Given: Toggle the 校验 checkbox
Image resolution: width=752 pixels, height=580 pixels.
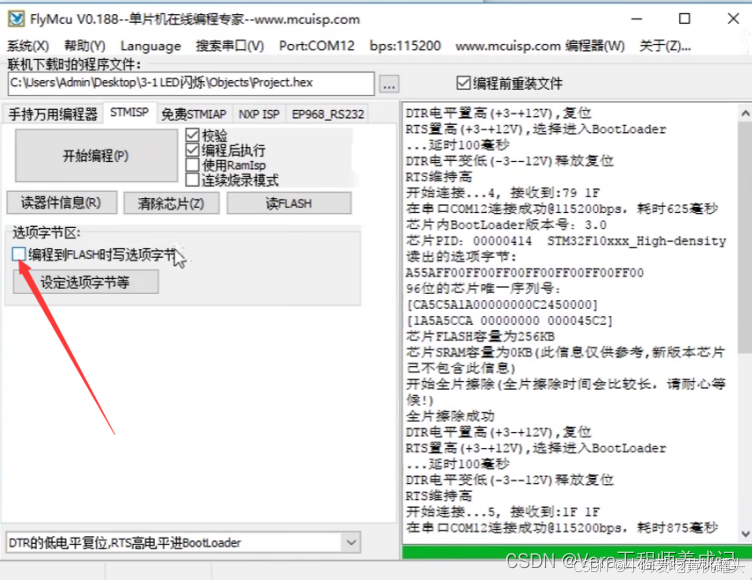Looking at the screenshot, I should pyautogui.click(x=192, y=135).
